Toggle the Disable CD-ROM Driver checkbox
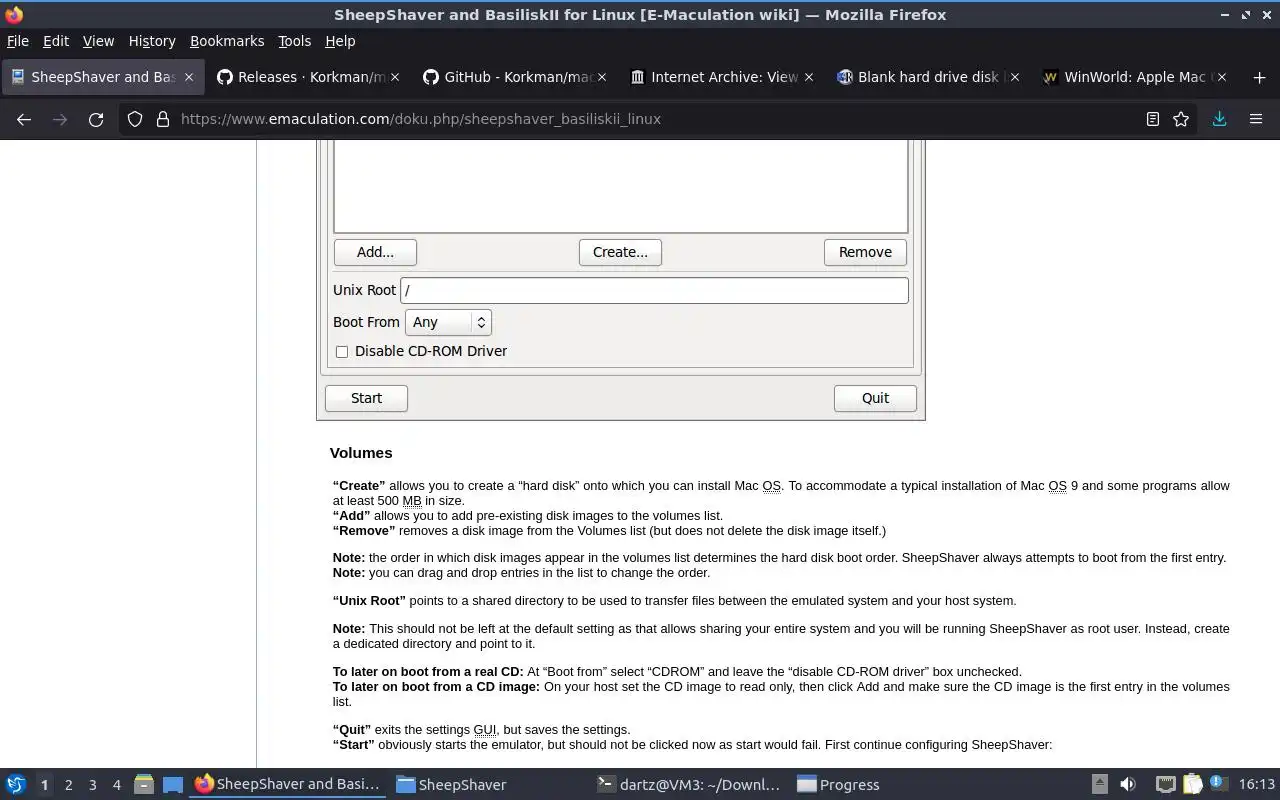Screen dimensions: 1280x800 pos(342,351)
